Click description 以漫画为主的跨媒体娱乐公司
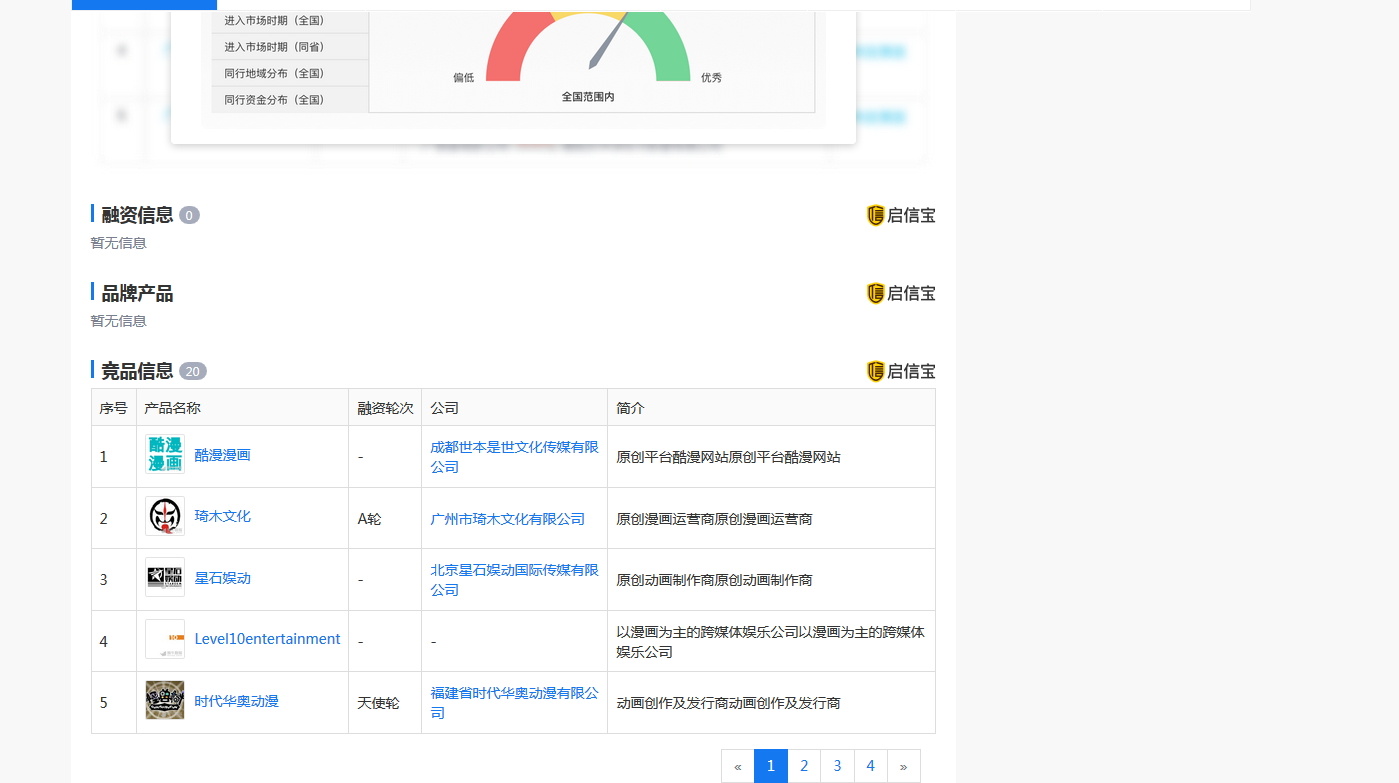 coord(771,642)
